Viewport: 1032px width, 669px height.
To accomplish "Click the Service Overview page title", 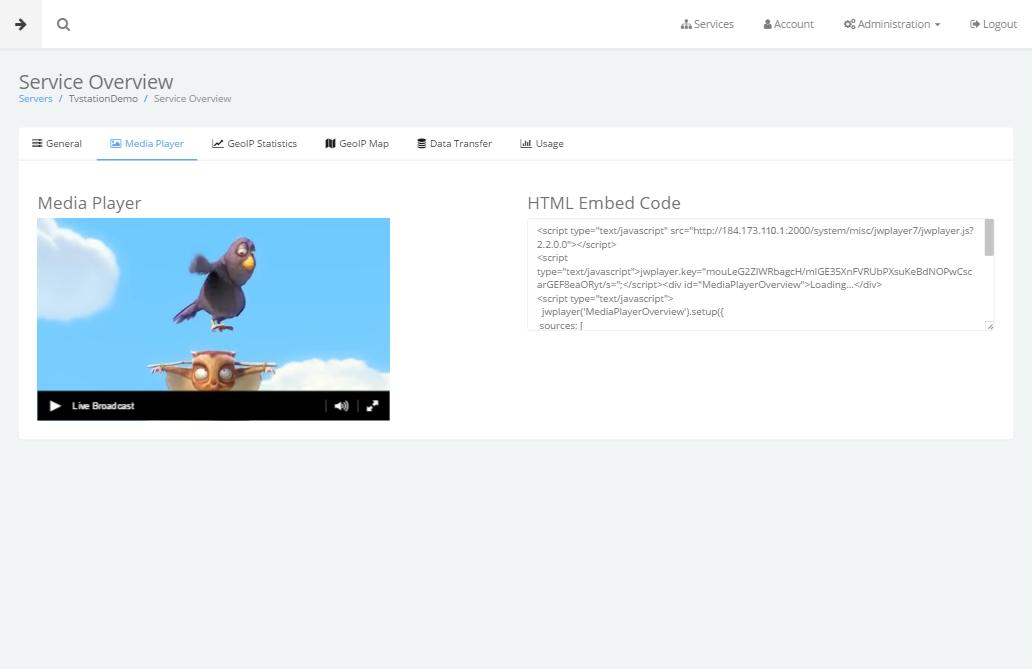I will point(96,82).
